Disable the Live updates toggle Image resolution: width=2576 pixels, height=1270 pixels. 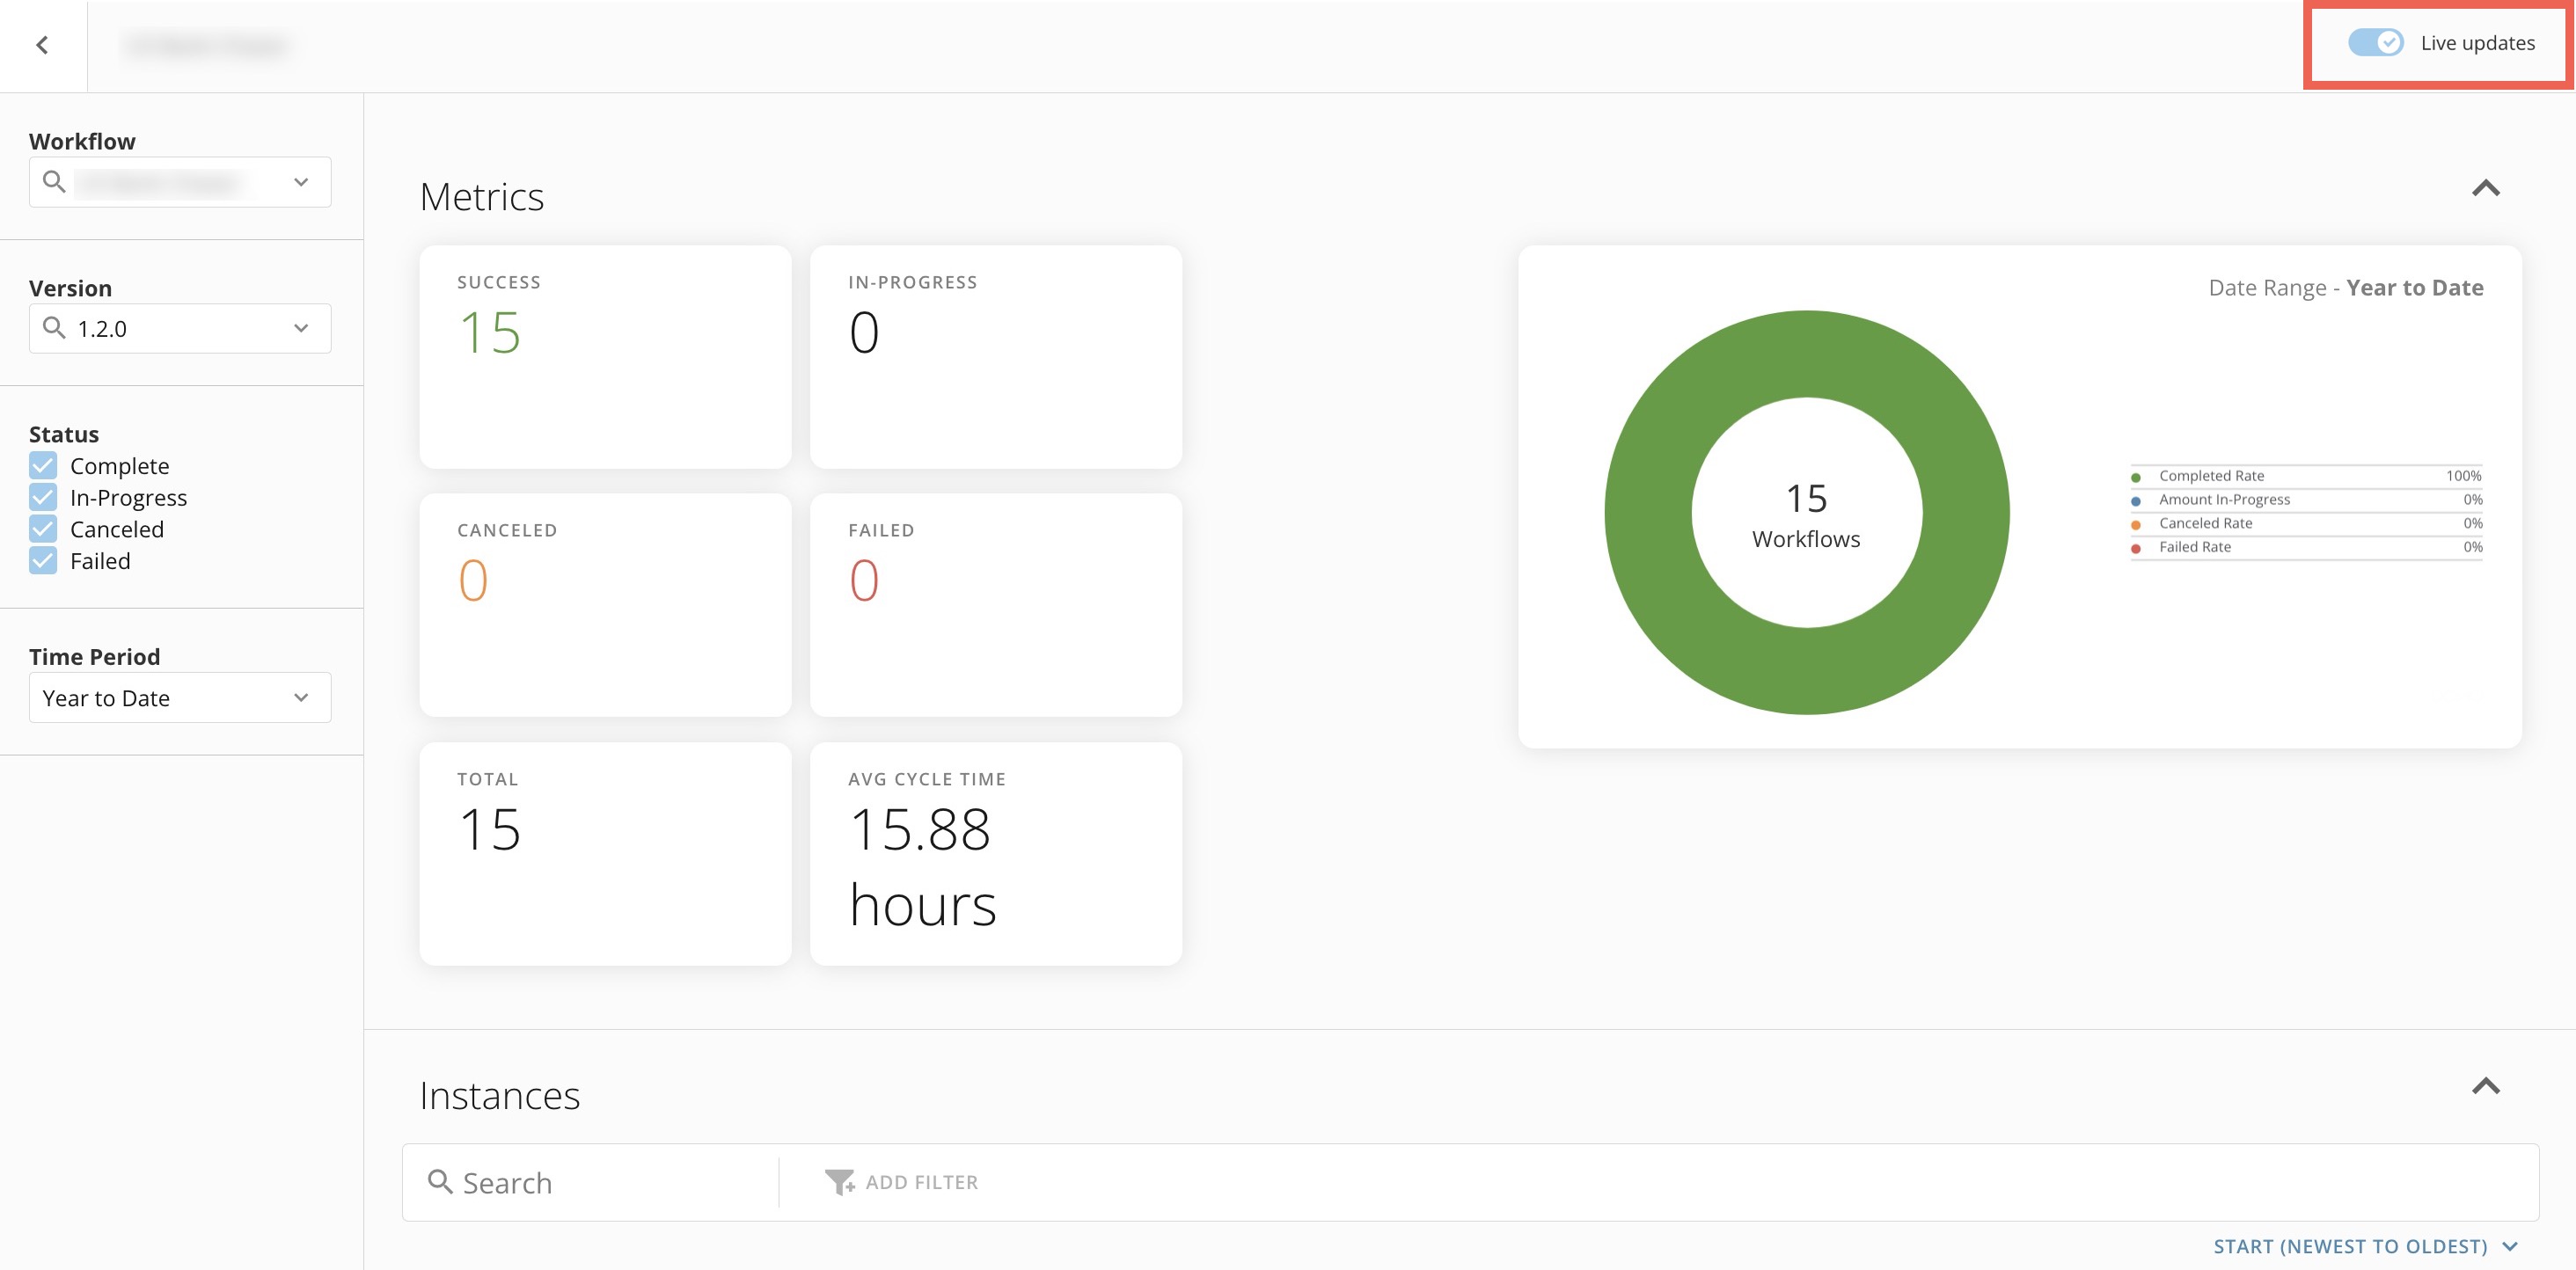2377,43
